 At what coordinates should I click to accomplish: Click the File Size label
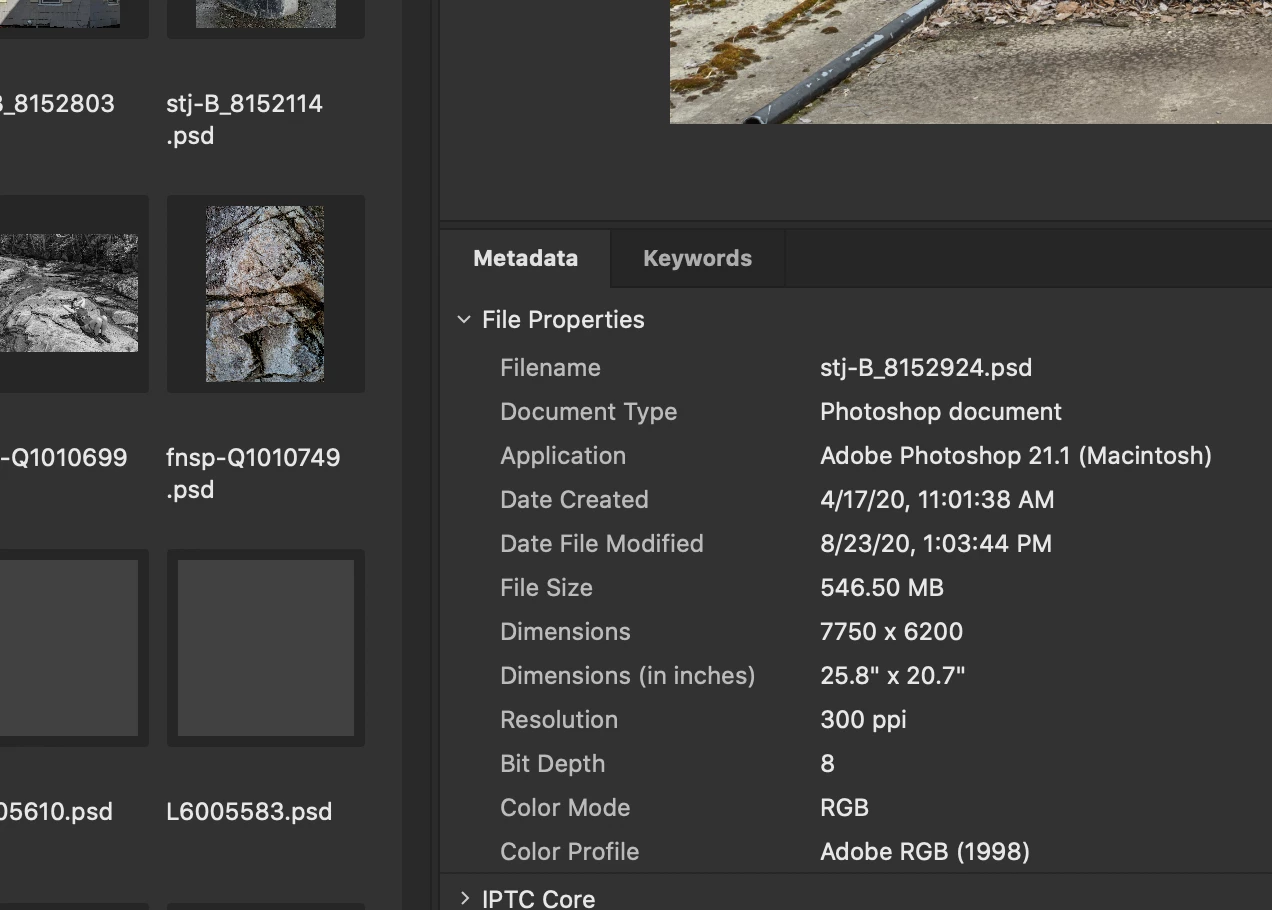pos(546,588)
